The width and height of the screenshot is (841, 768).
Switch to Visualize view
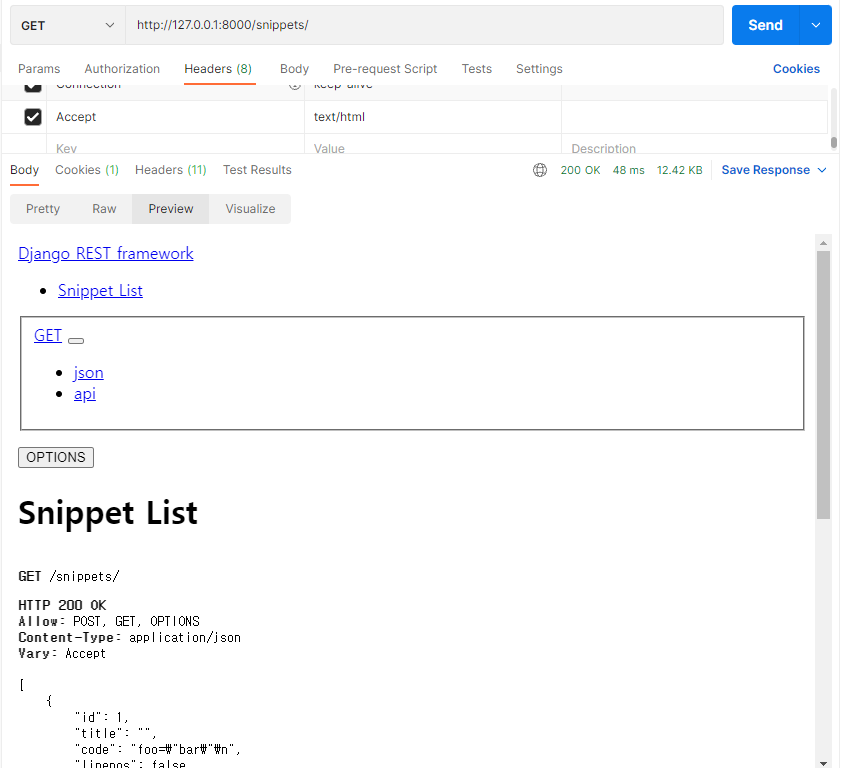click(x=250, y=209)
